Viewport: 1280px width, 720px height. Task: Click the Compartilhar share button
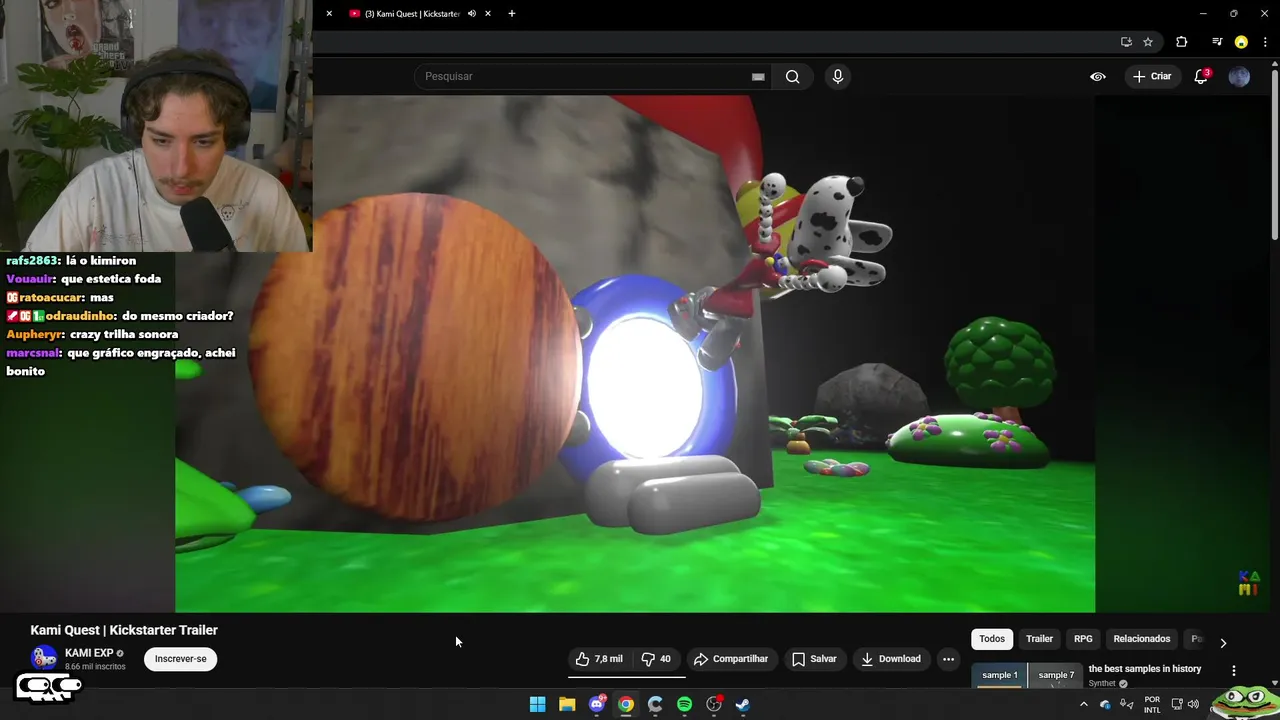click(731, 659)
